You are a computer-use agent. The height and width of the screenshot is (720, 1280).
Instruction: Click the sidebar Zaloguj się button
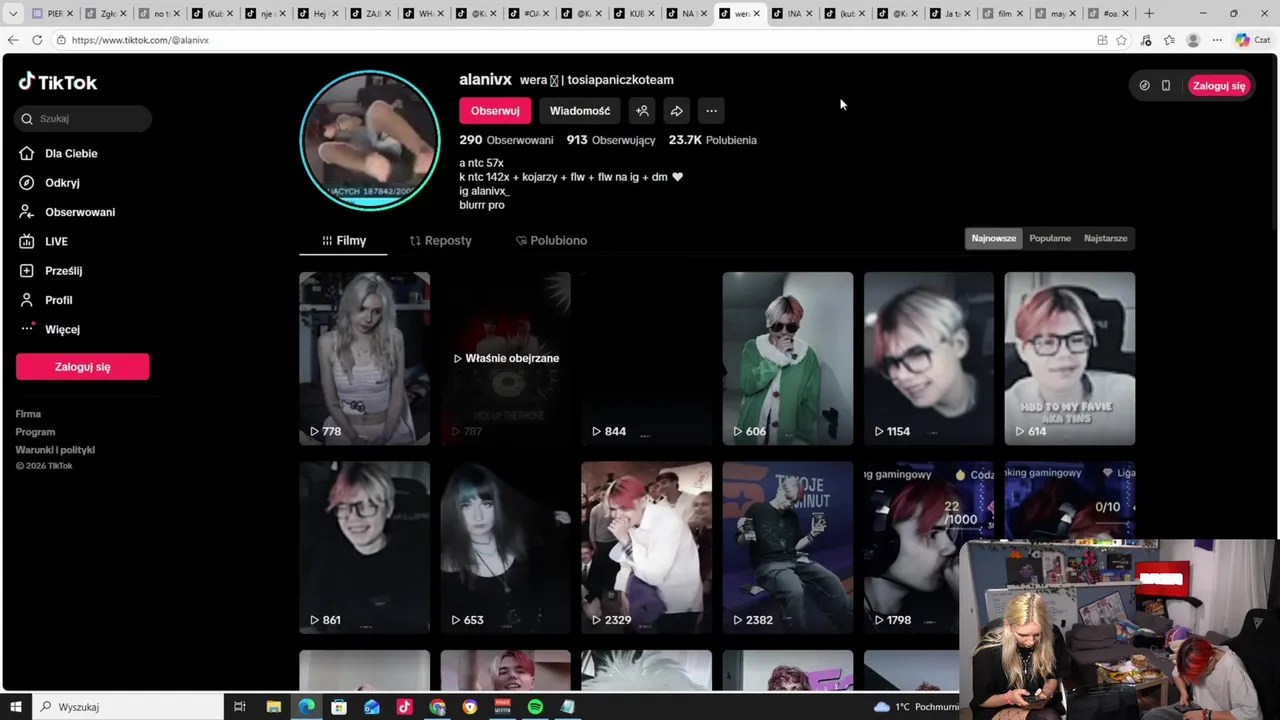82,367
